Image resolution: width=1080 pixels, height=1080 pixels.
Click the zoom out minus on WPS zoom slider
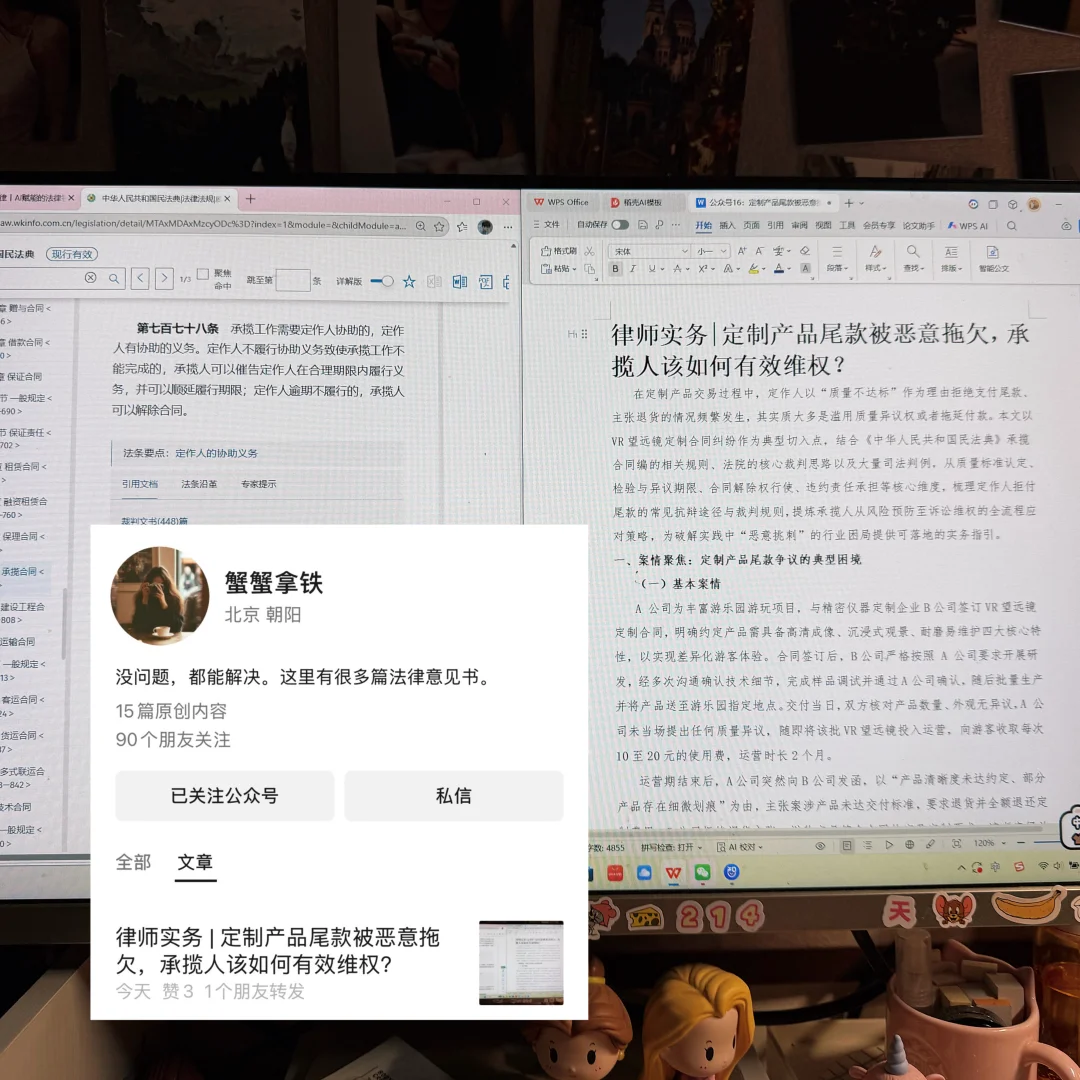tap(1021, 842)
